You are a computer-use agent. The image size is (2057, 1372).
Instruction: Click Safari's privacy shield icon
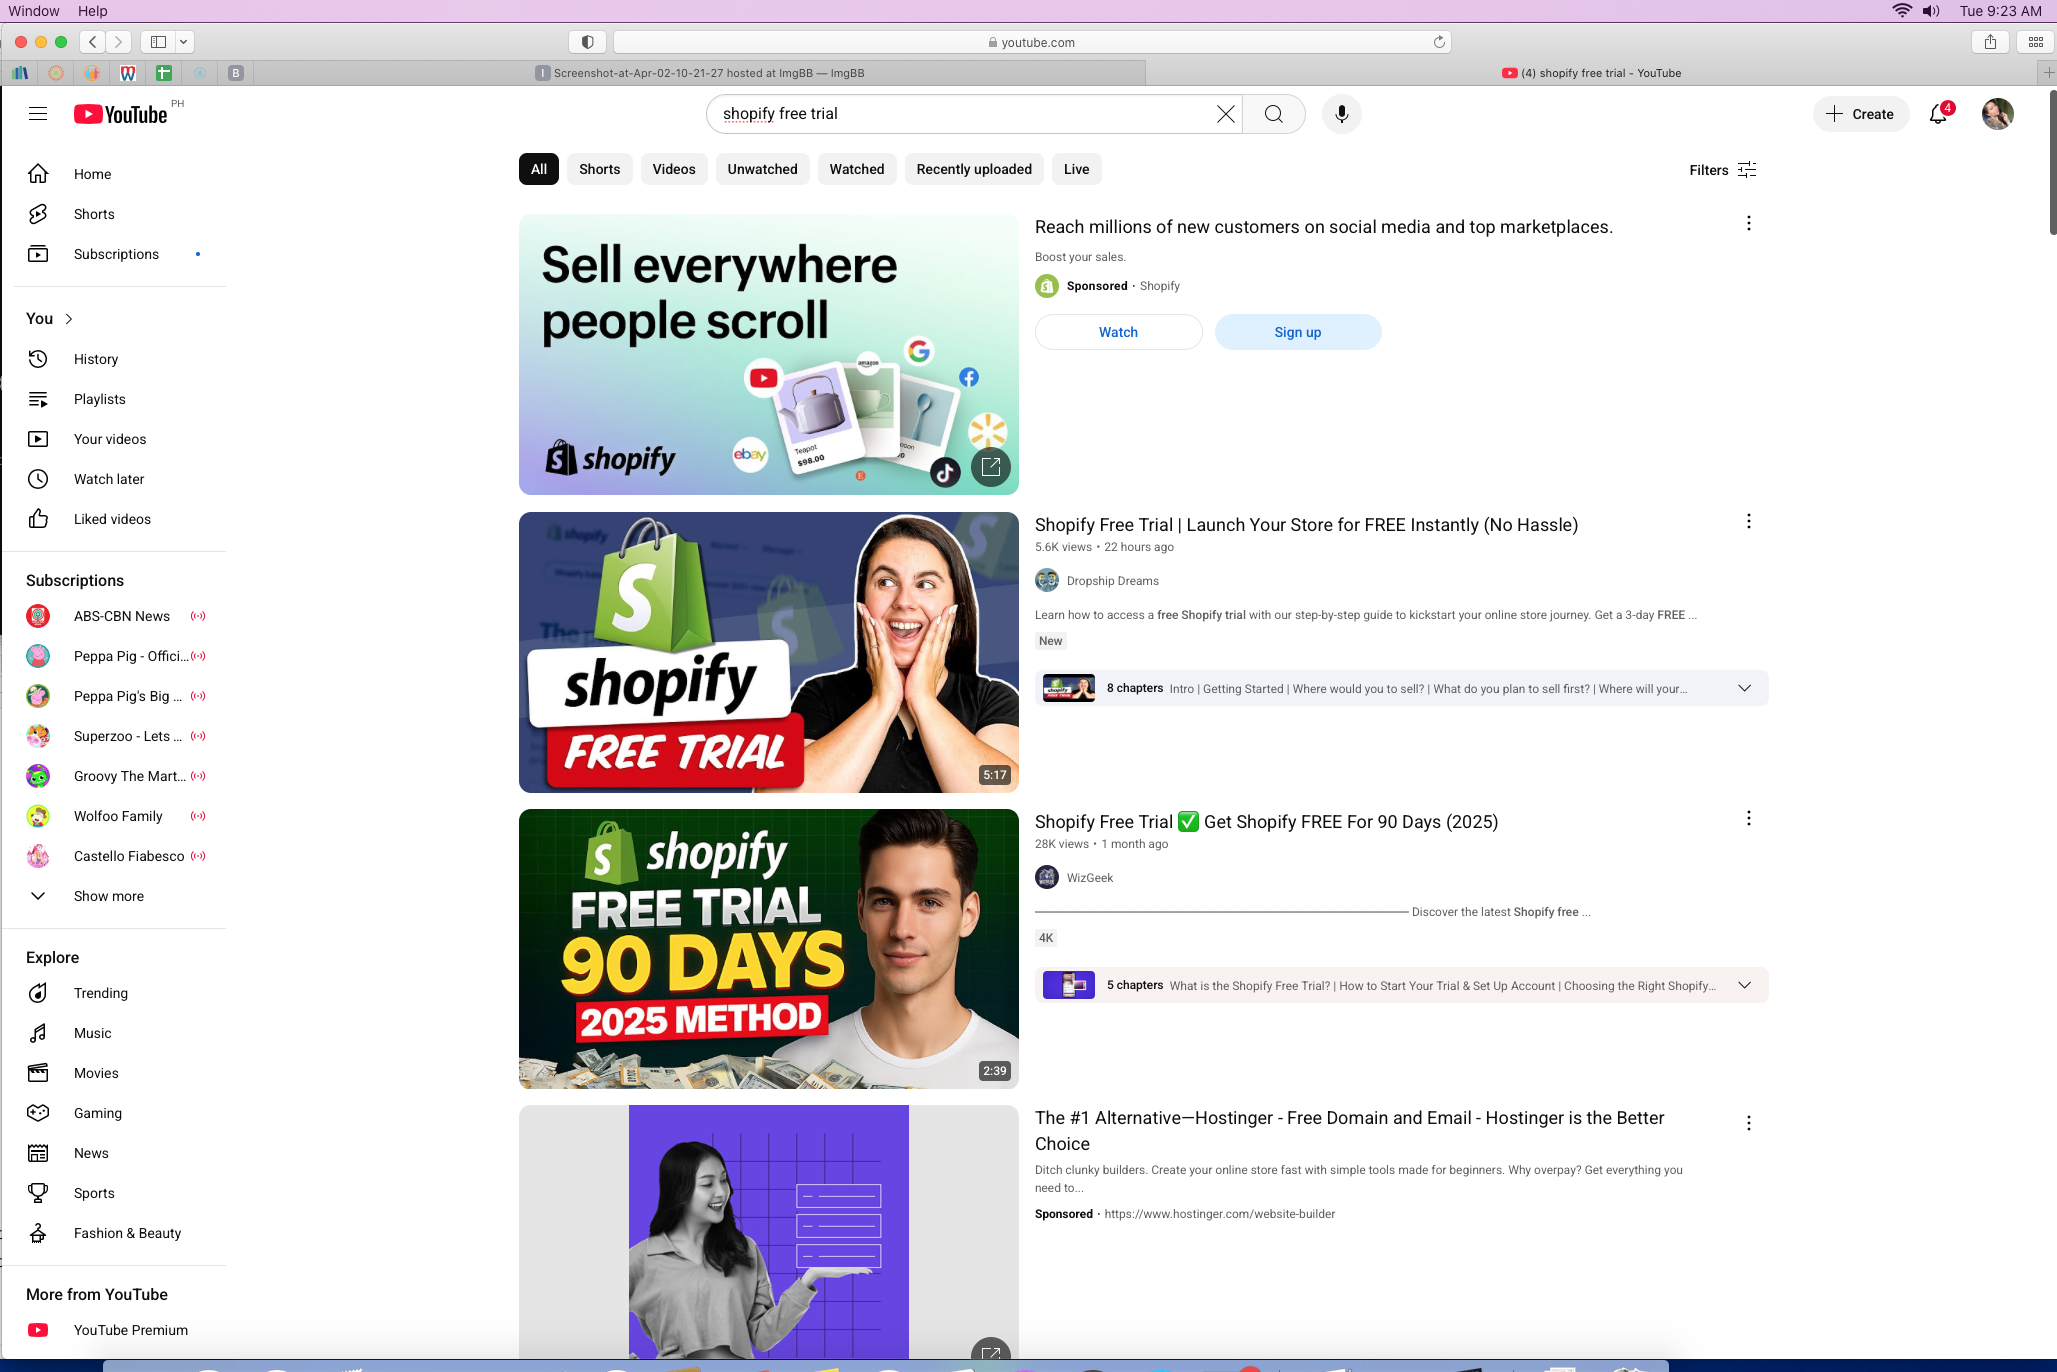click(588, 42)
